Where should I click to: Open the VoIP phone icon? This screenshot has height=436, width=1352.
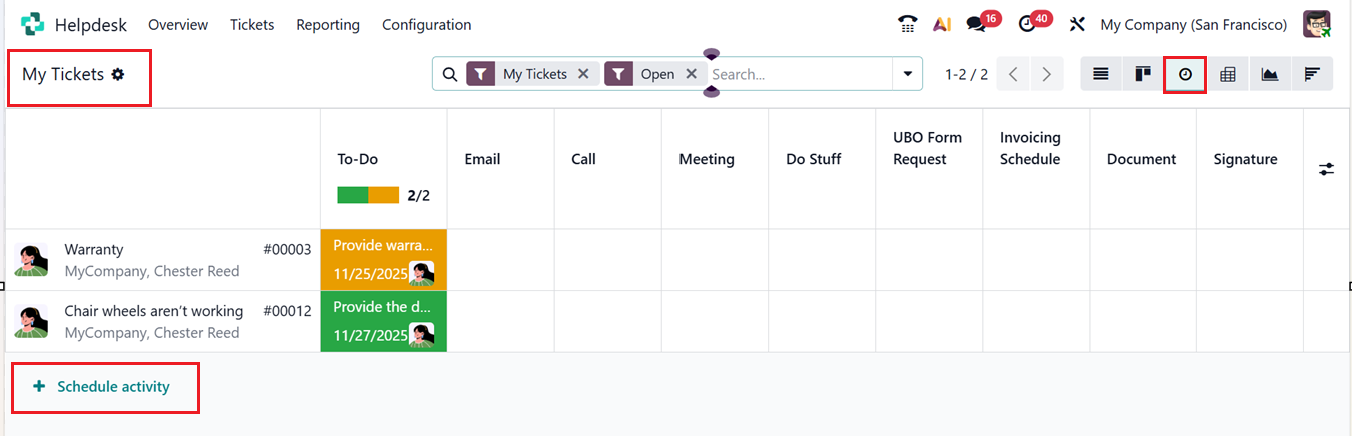click(907, 24)
